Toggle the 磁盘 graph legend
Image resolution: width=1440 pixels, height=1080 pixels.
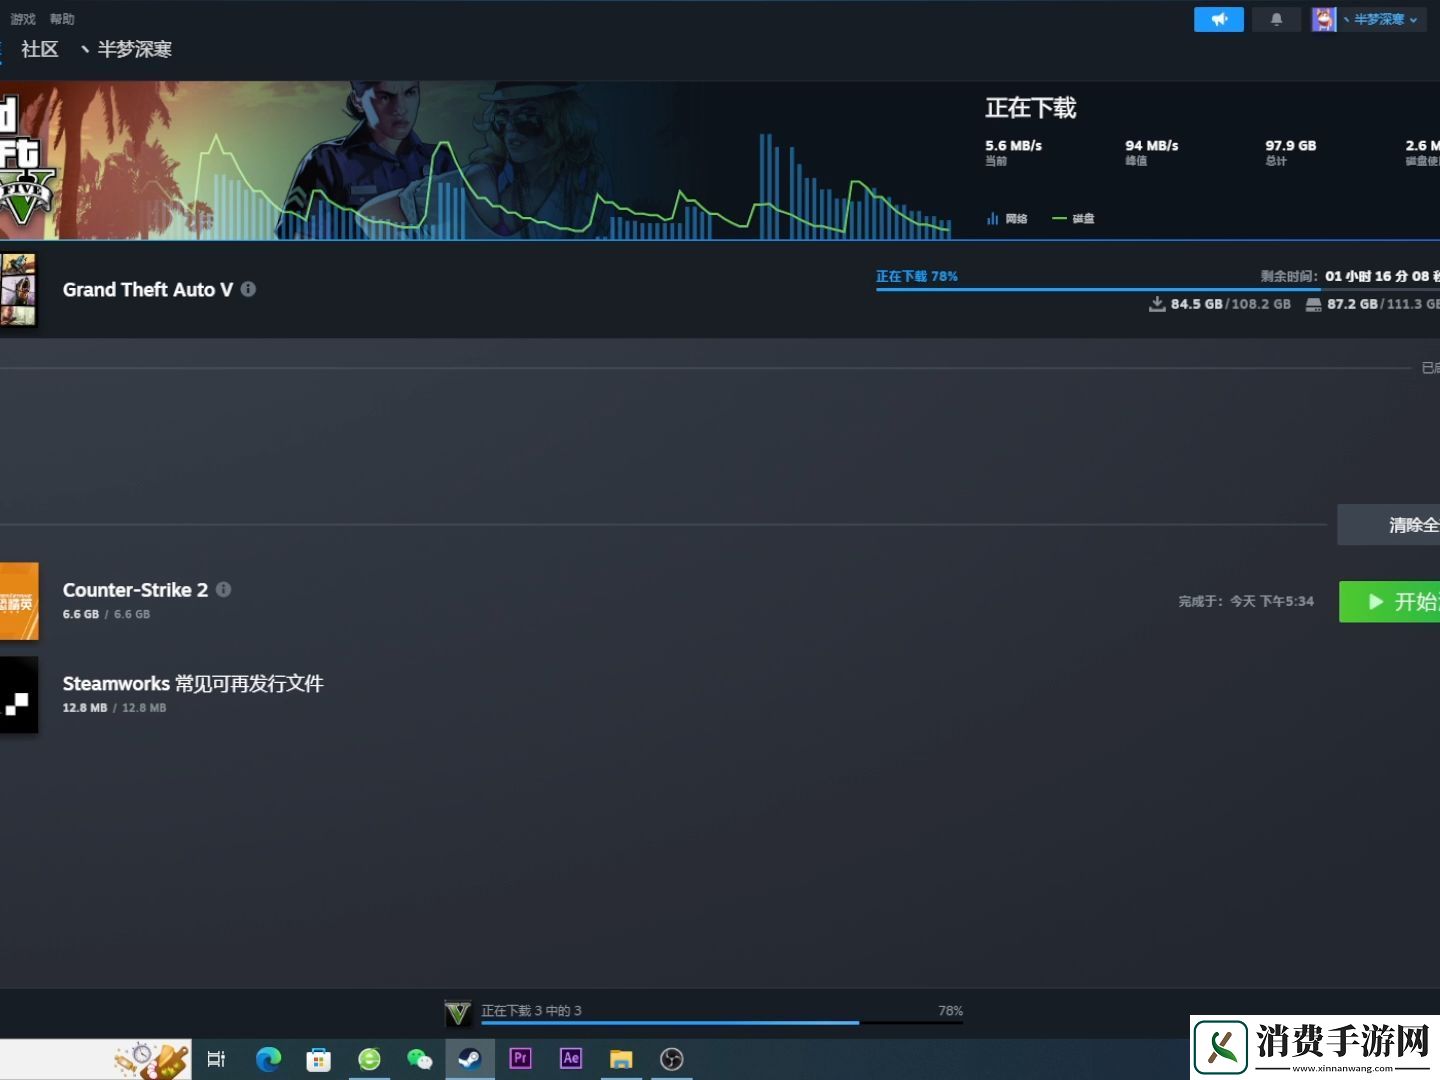coord(1073,218)
